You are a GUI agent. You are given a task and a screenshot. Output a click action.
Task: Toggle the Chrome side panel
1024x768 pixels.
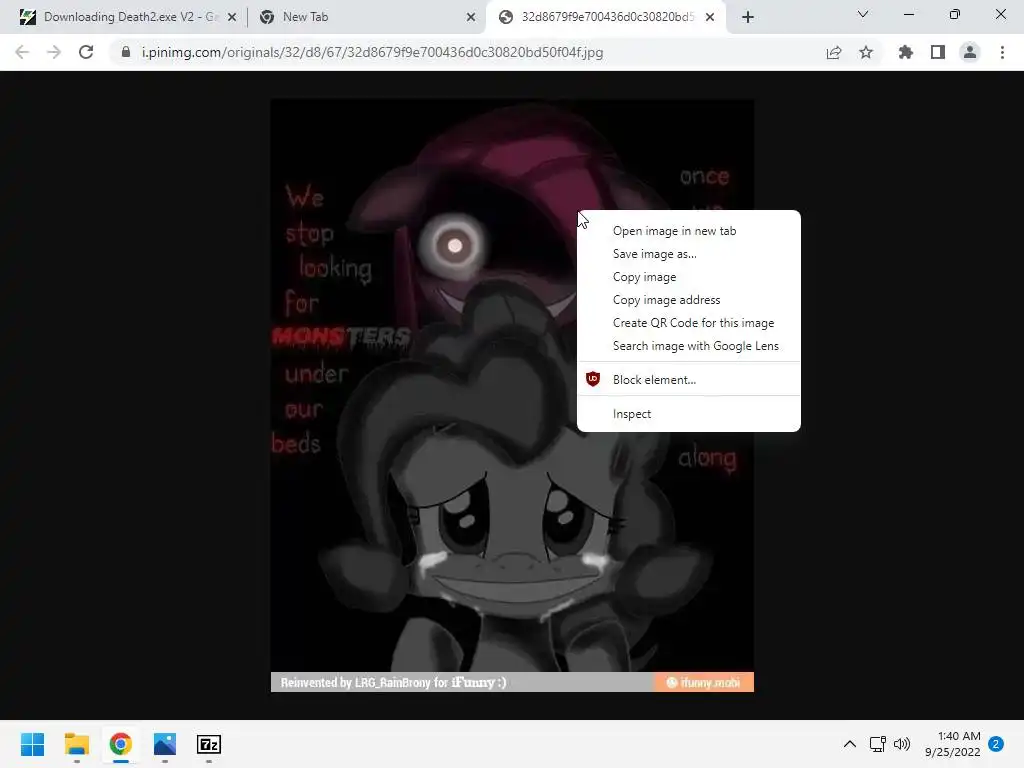(938, 52)
